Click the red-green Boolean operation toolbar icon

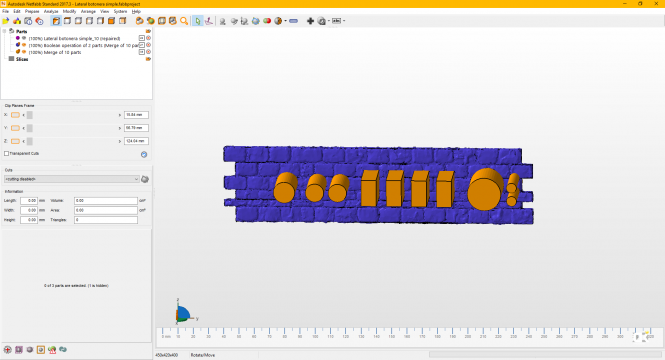pyautogui.click(x=267, y=21)
